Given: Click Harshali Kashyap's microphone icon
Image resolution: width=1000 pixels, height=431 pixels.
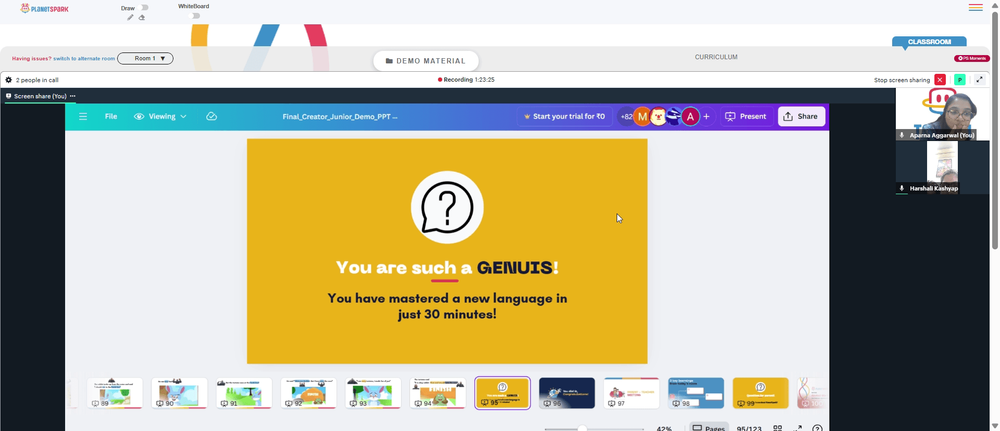Looking at the screenshot, I should 902,189.
